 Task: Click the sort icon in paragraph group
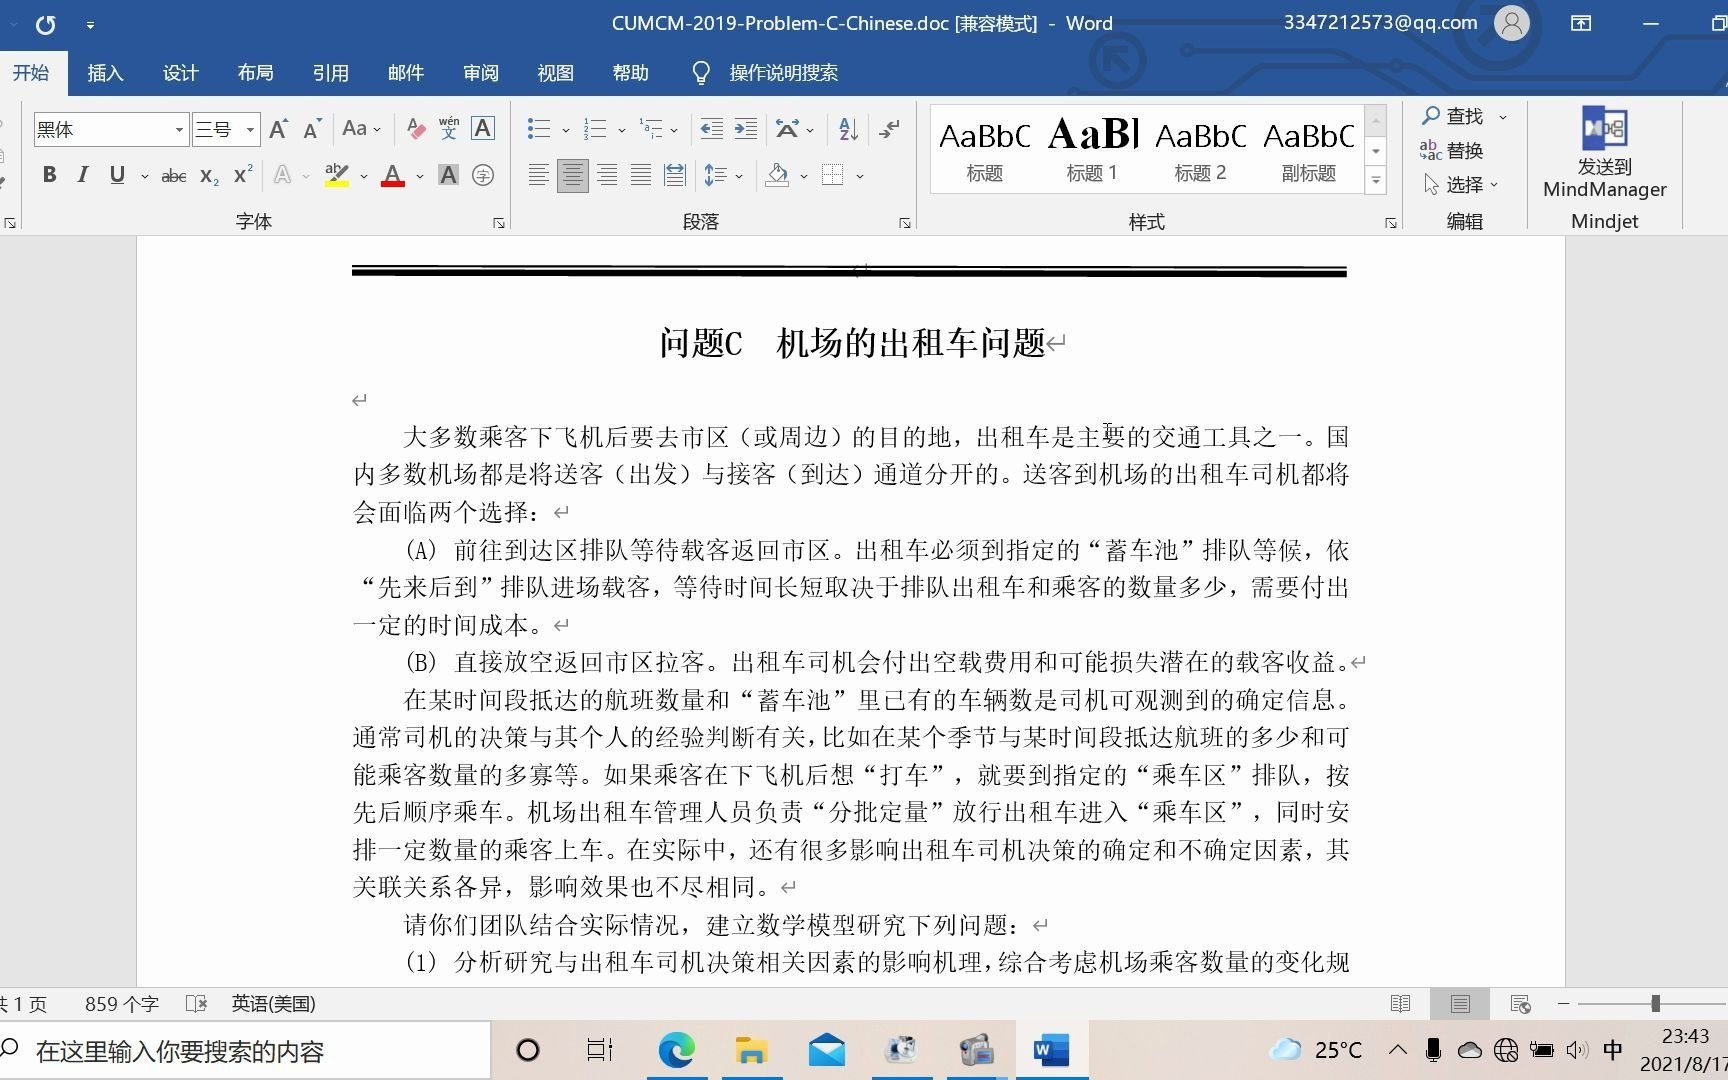[845, 129]
